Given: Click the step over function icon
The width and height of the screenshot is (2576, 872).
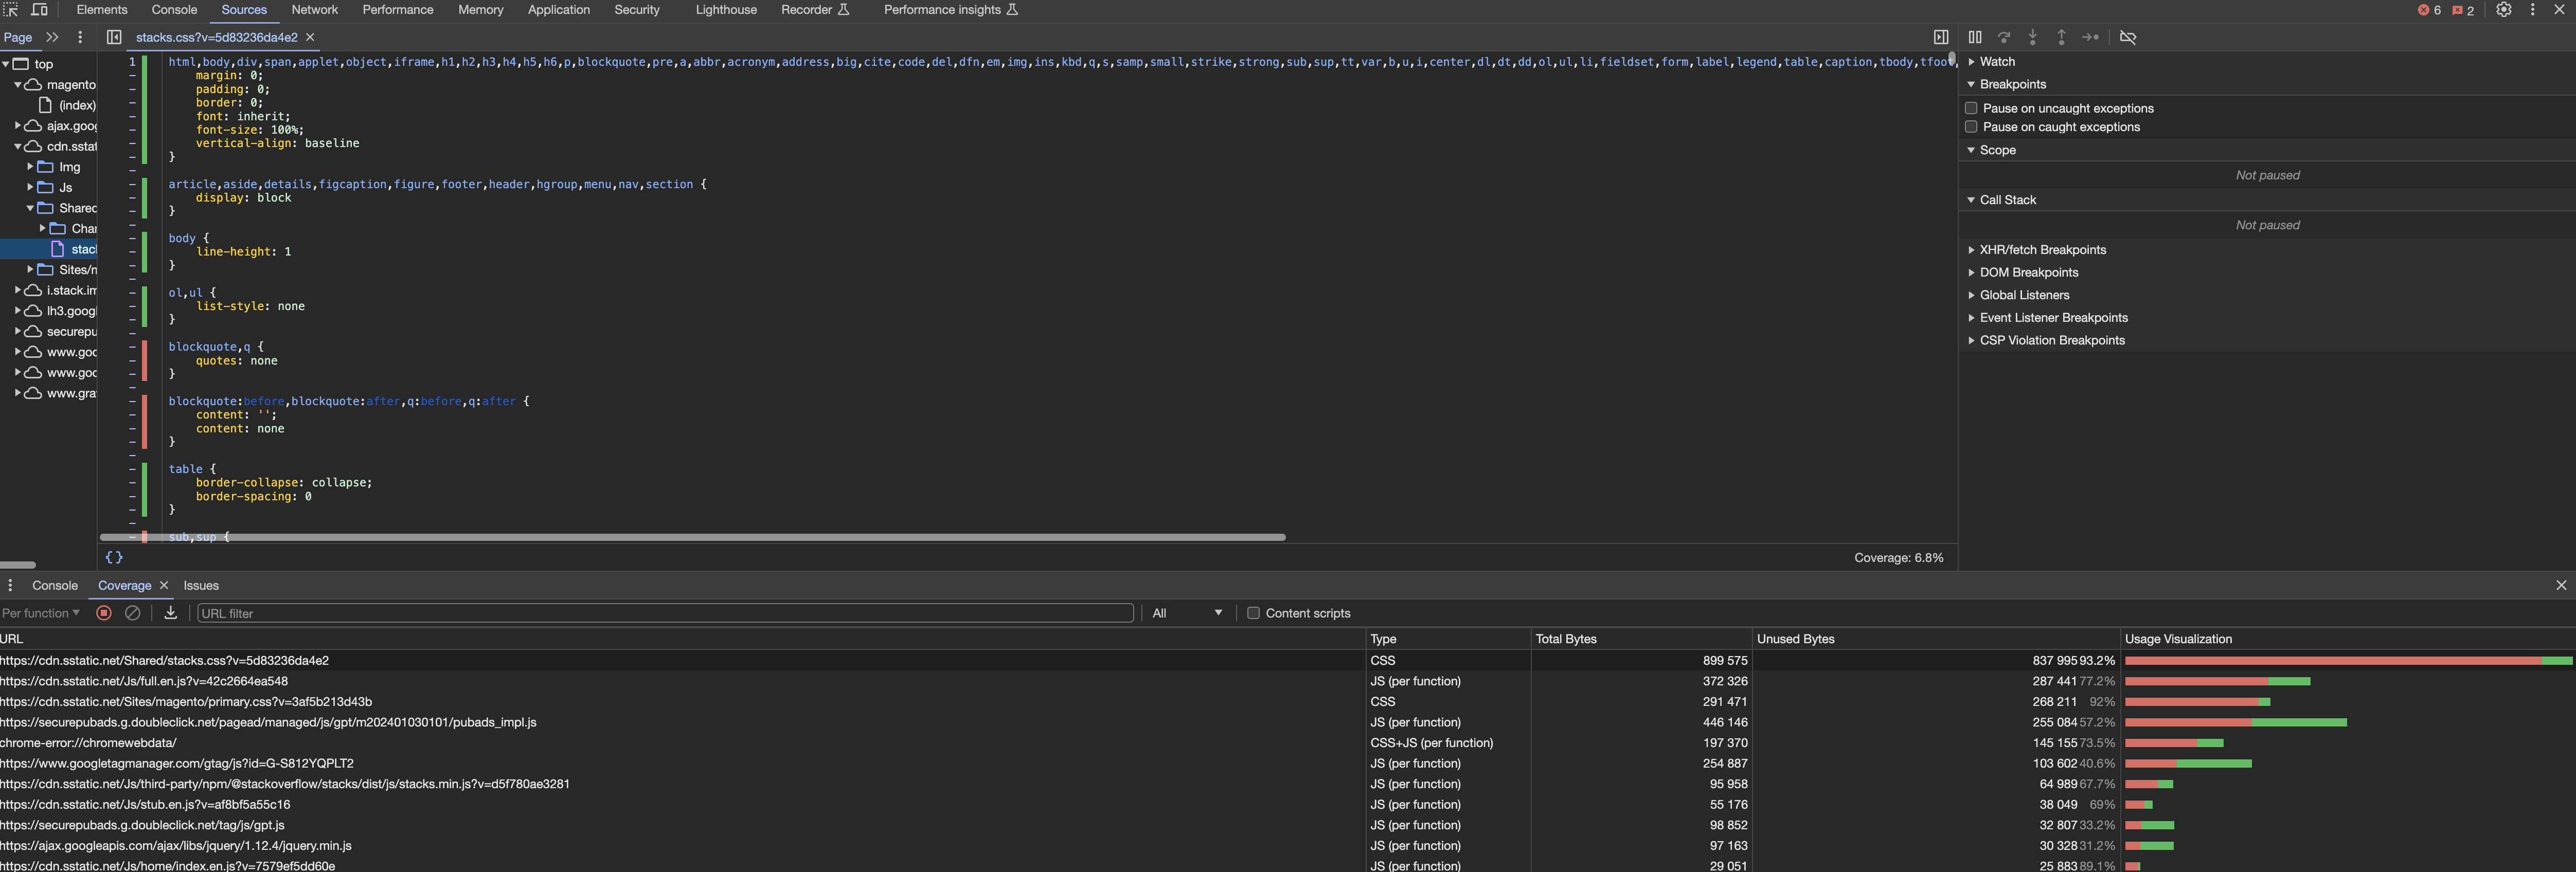Looking at the screenshot, I should [2004, 37].
